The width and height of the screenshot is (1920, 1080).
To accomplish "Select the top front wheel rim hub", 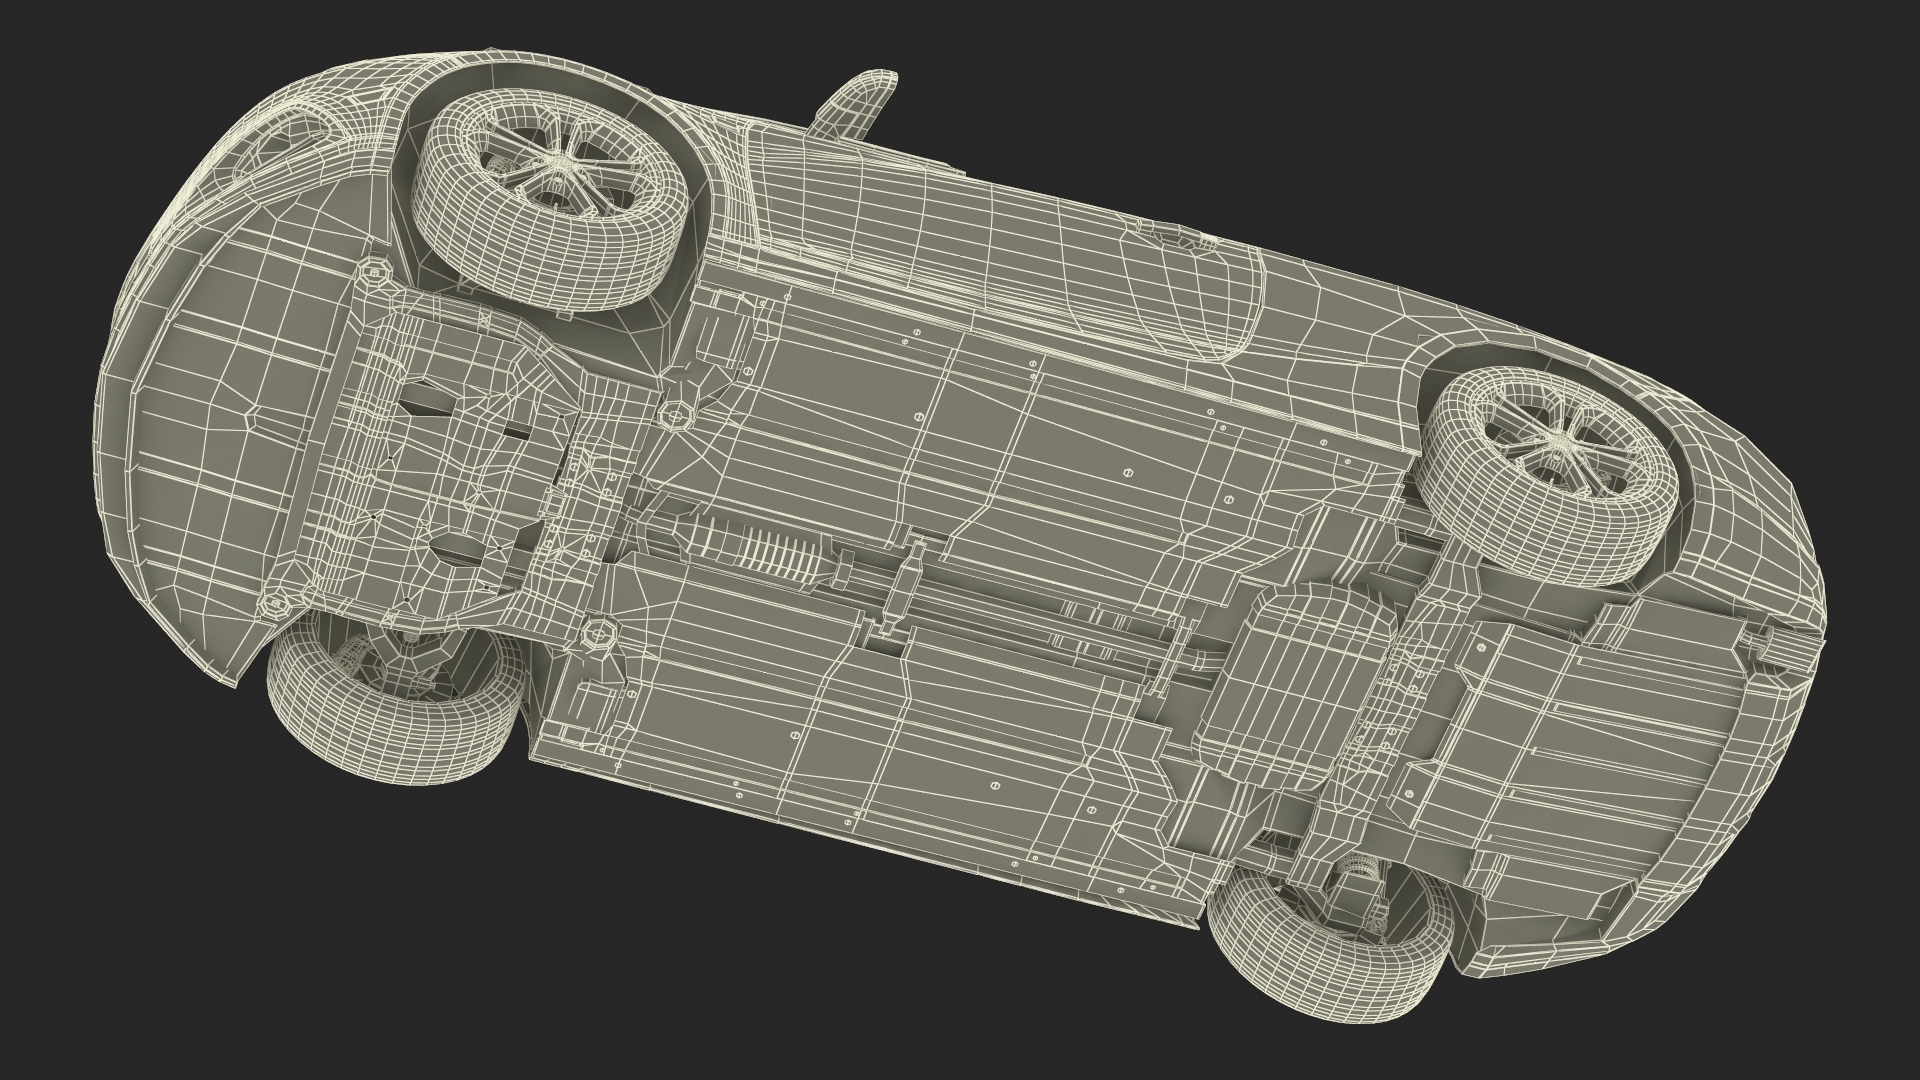I will [x=562, y=159].
